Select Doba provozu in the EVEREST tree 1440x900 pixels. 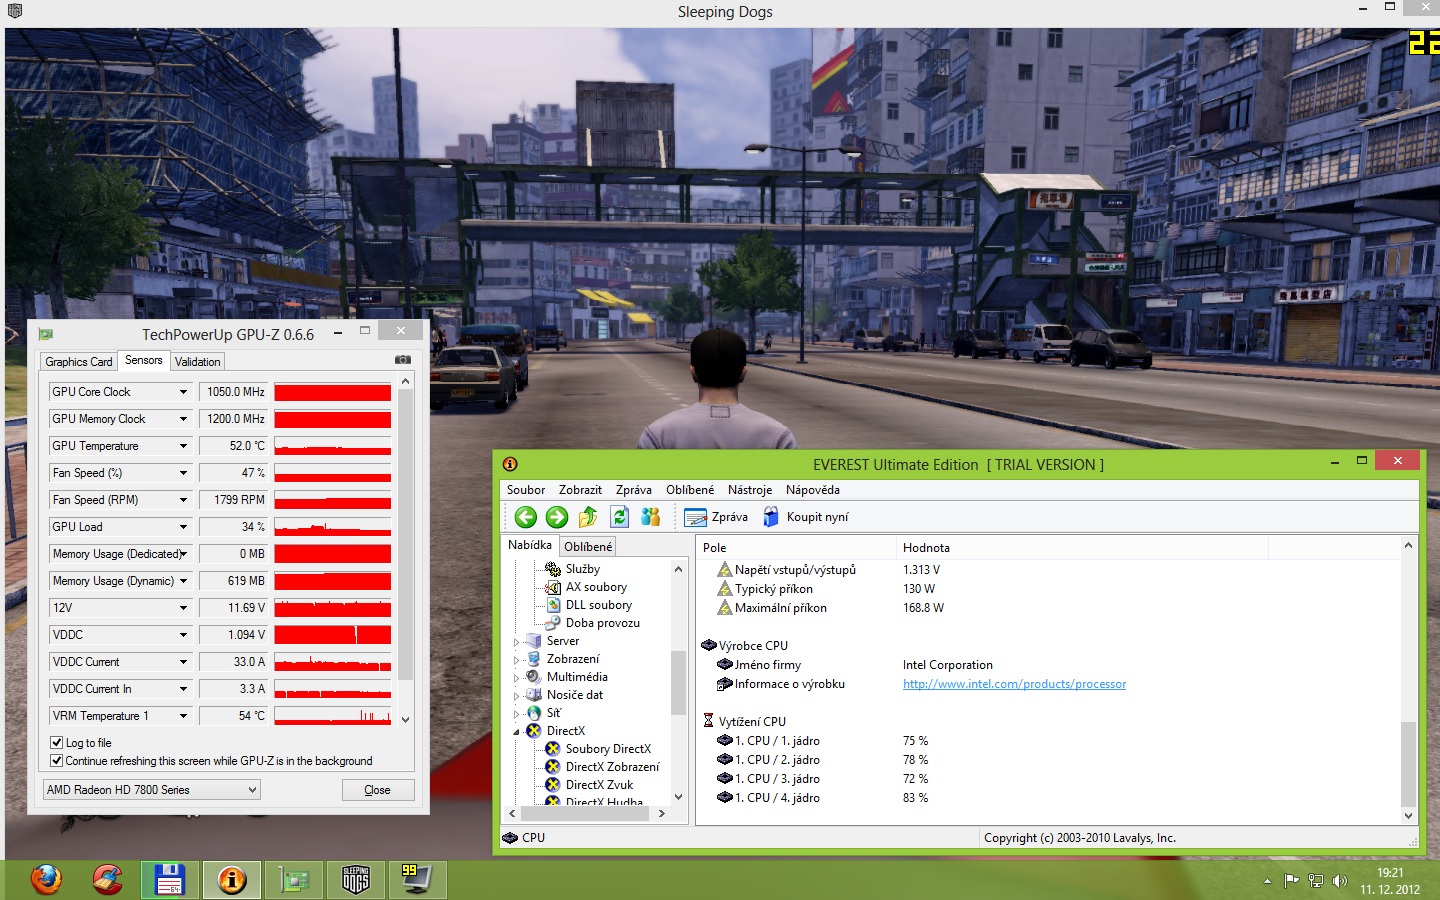[603, 623]
